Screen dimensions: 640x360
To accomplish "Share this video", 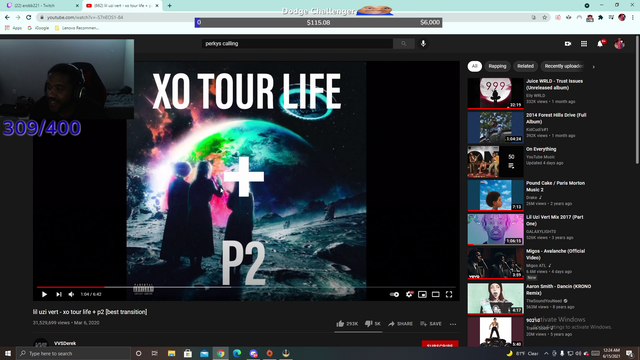I will (x=400, y=324).
